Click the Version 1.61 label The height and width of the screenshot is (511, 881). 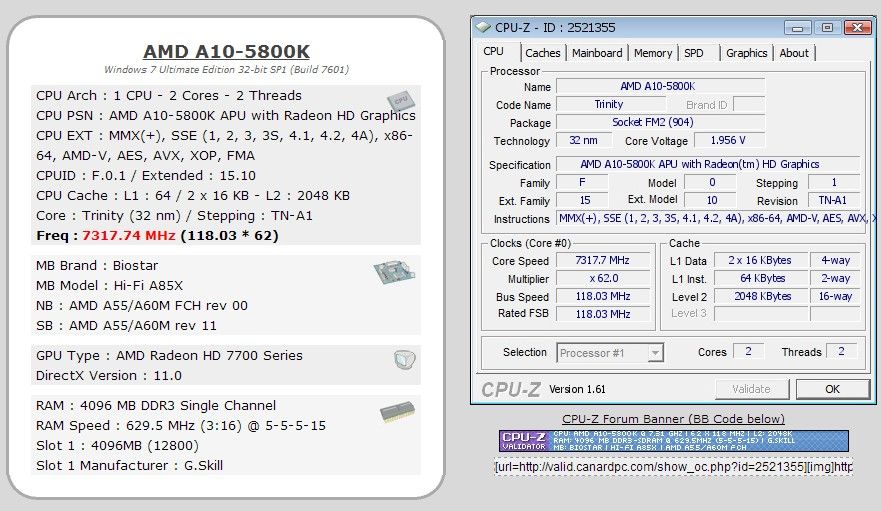[x=577, y=389]
